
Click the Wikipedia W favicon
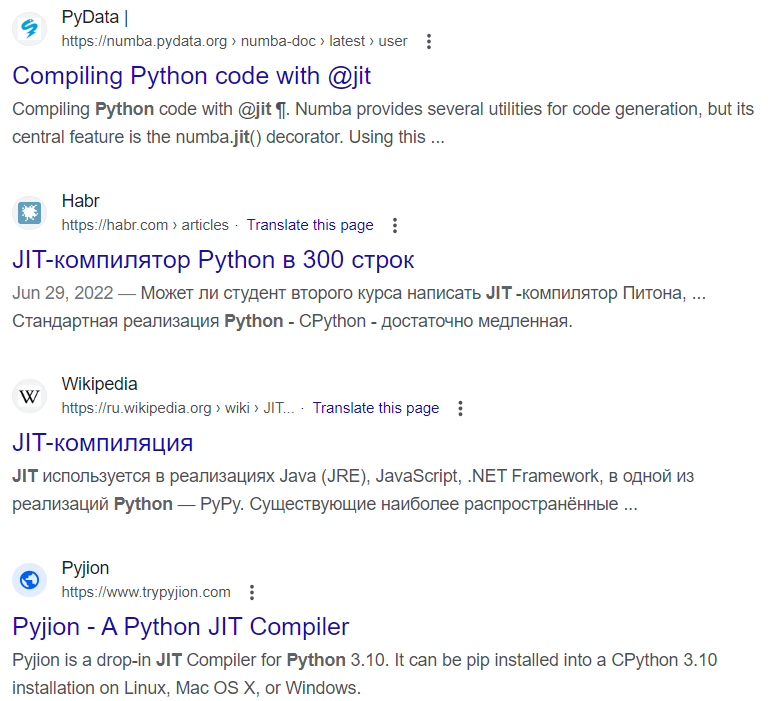[x=30, y=396]
